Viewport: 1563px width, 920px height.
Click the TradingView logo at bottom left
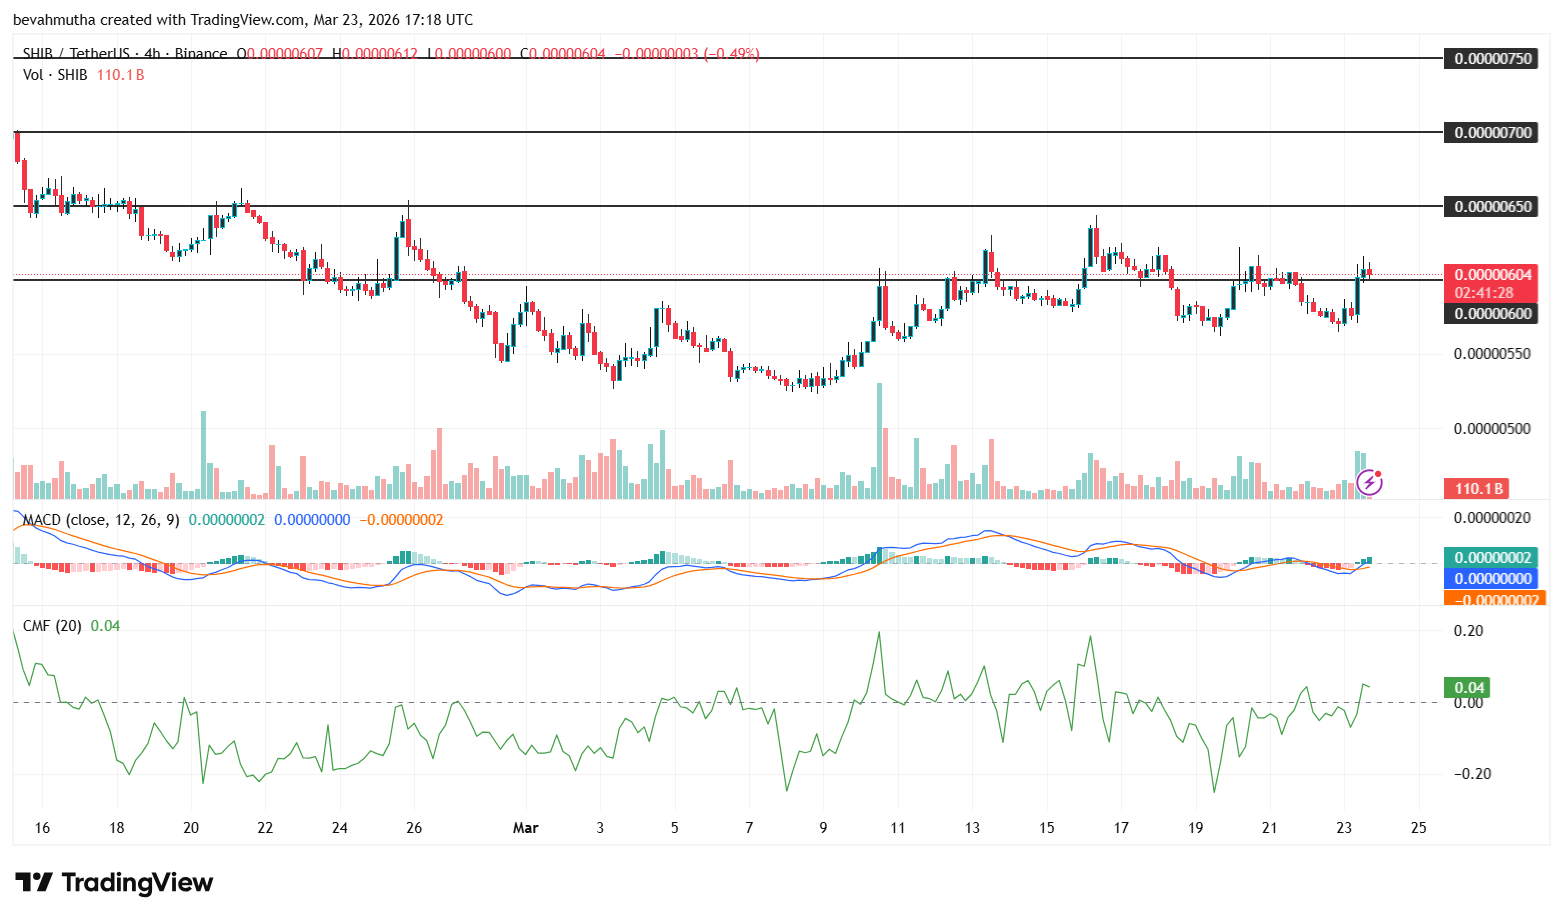[113, 883]
